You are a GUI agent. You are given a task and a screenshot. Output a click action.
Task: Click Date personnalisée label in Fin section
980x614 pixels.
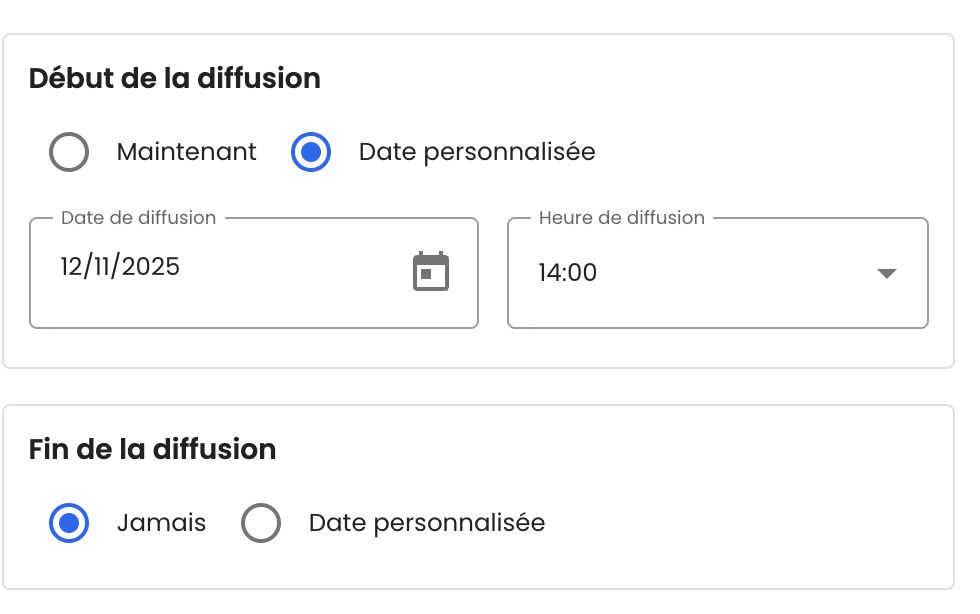[427, 523]
